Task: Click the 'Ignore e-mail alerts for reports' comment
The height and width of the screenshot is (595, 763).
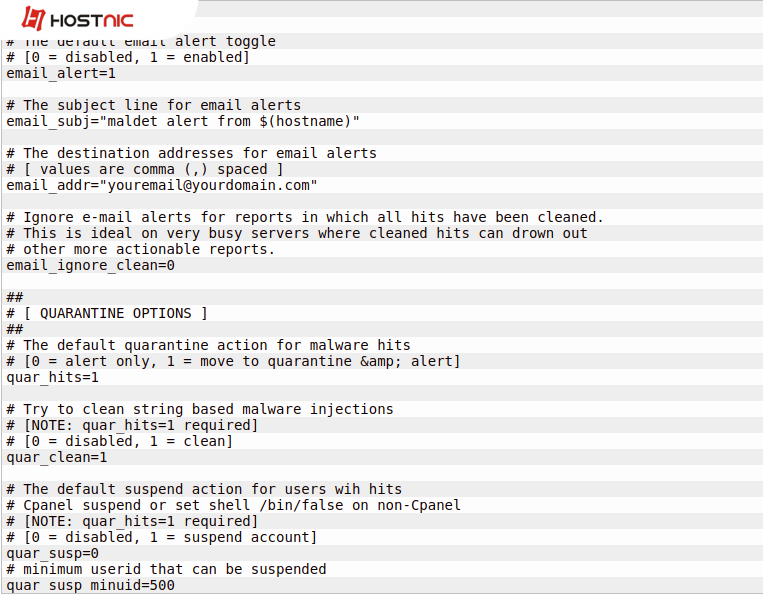Action: coord(305,217)
